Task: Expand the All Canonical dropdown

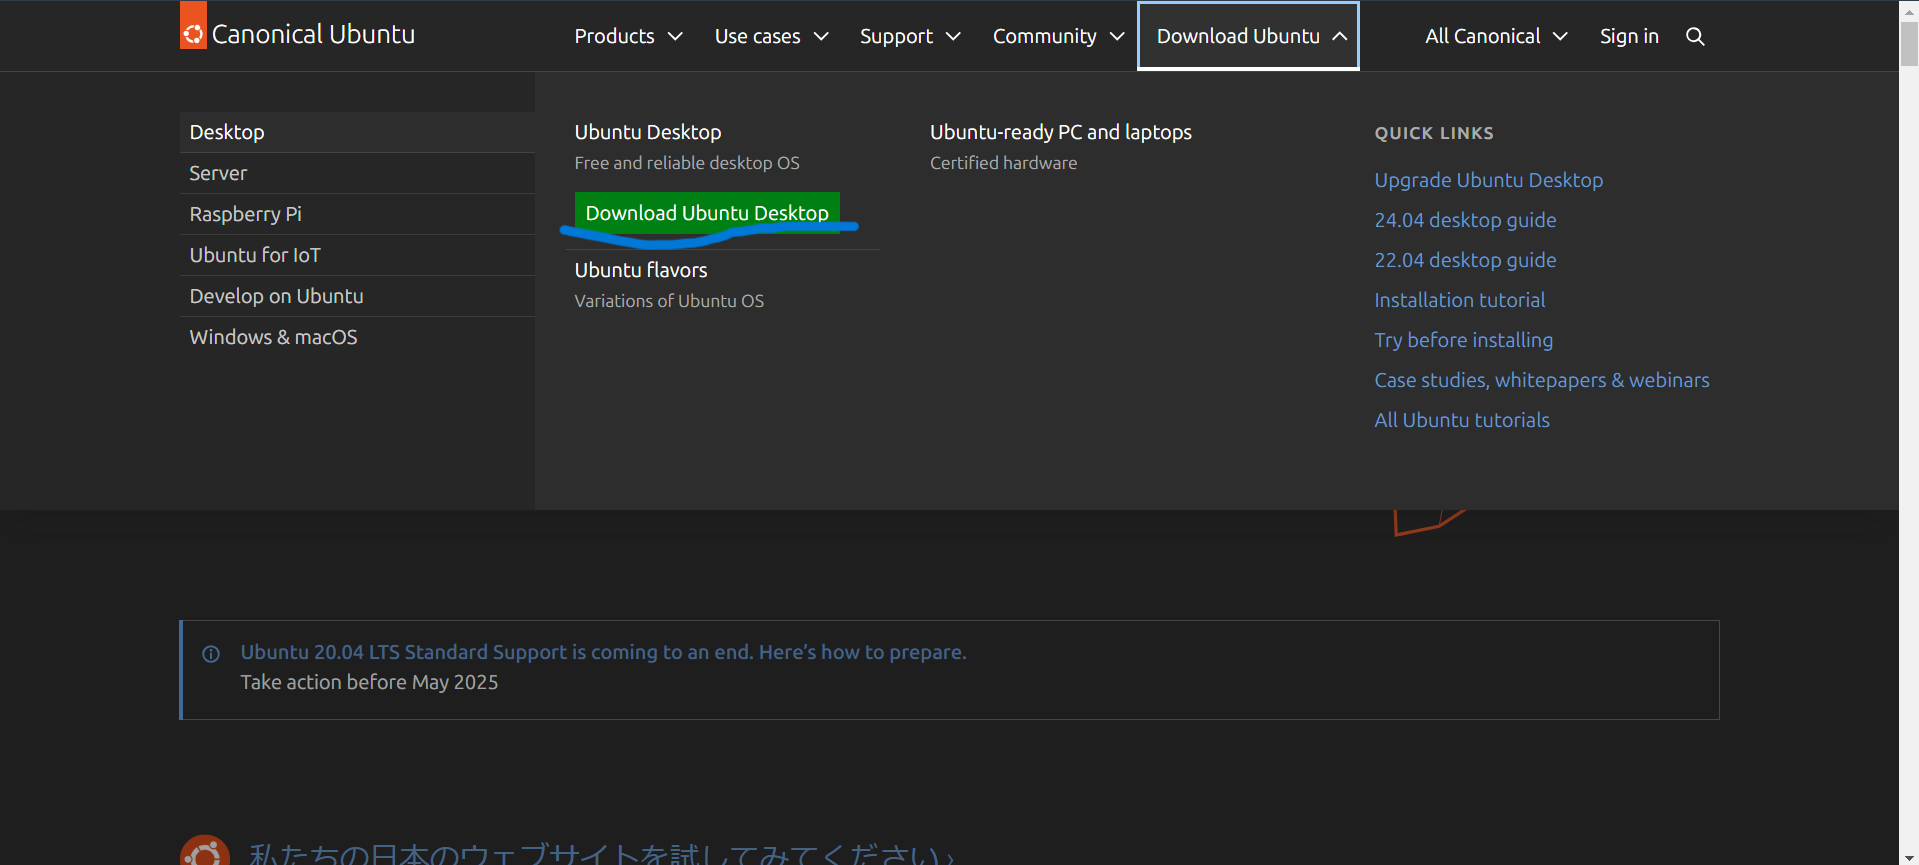Action: pos(1495,36)
